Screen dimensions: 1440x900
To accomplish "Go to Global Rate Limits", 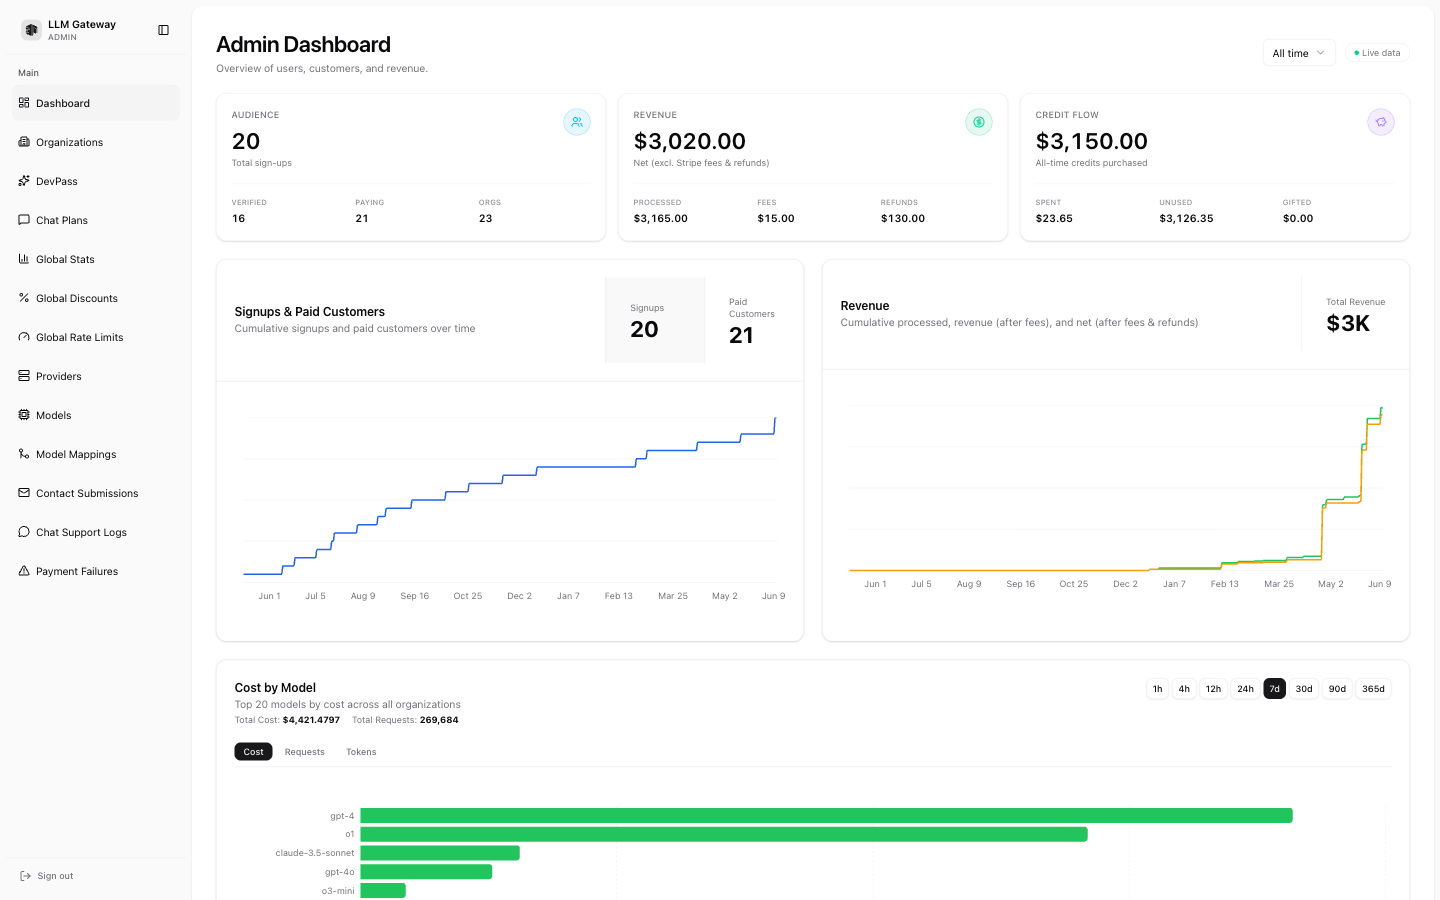I will [96, 337].
